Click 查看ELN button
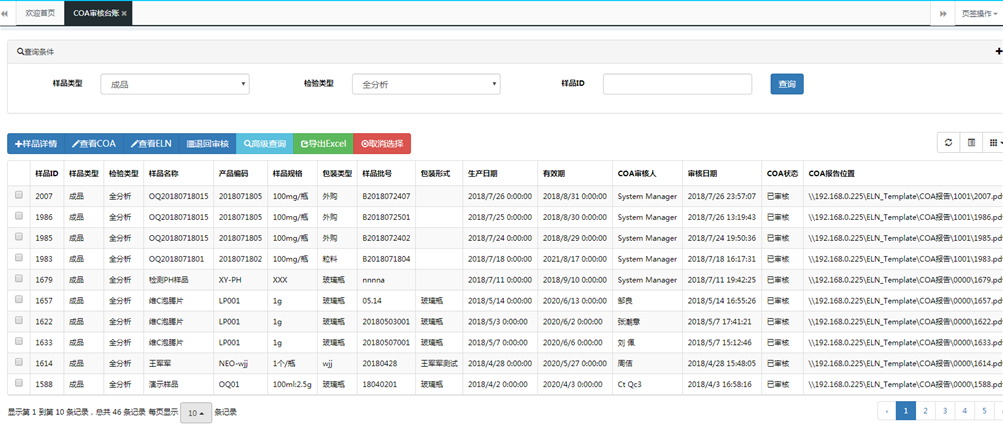 pos(151,143)
